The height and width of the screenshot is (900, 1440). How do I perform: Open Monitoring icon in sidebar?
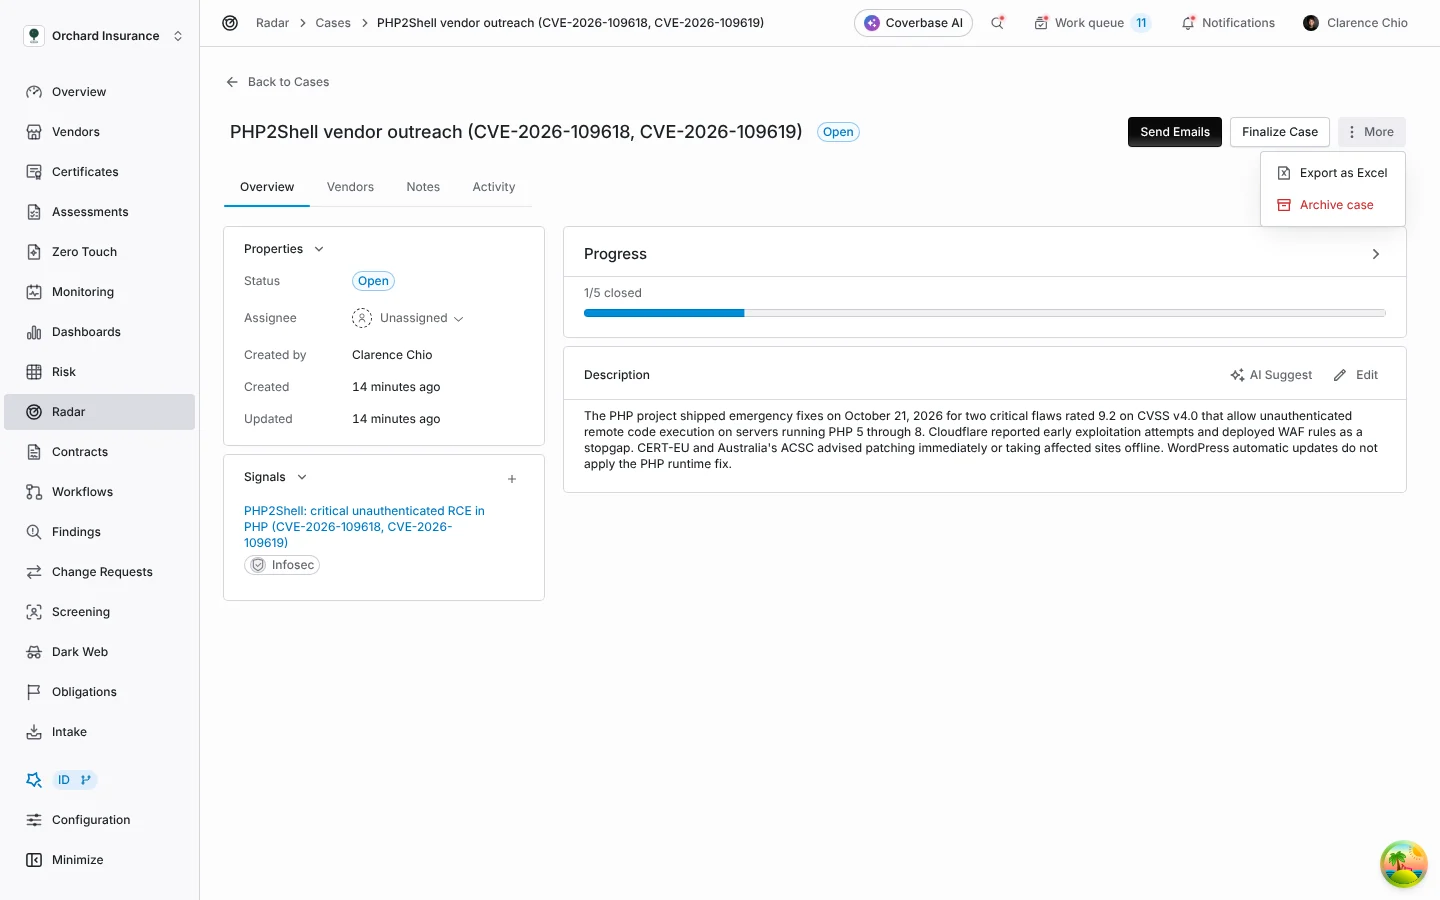(34, 292)
